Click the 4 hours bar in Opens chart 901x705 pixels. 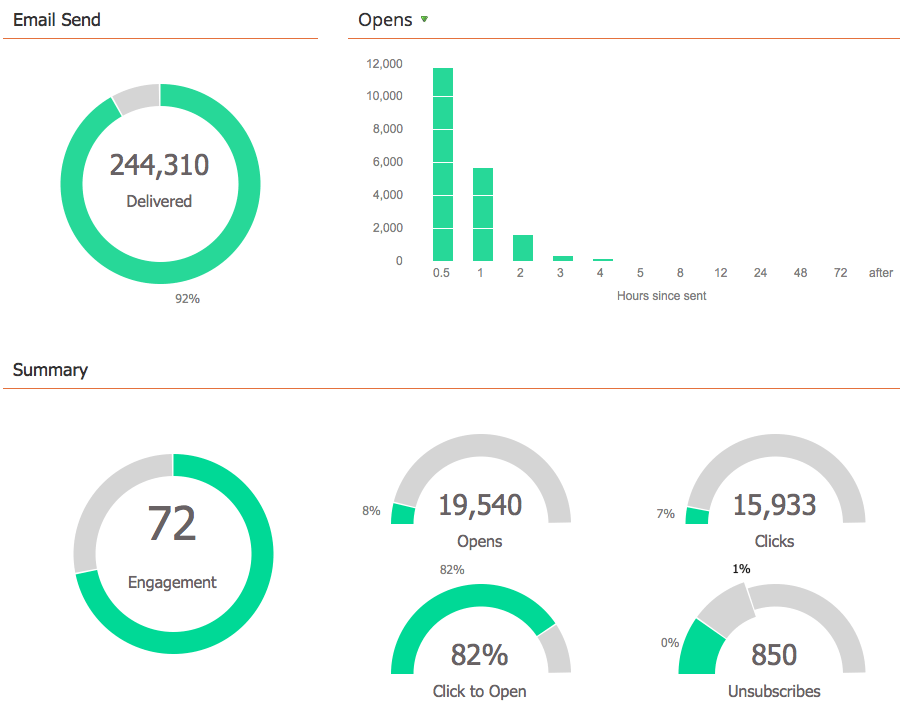click(x=601, y=260)
